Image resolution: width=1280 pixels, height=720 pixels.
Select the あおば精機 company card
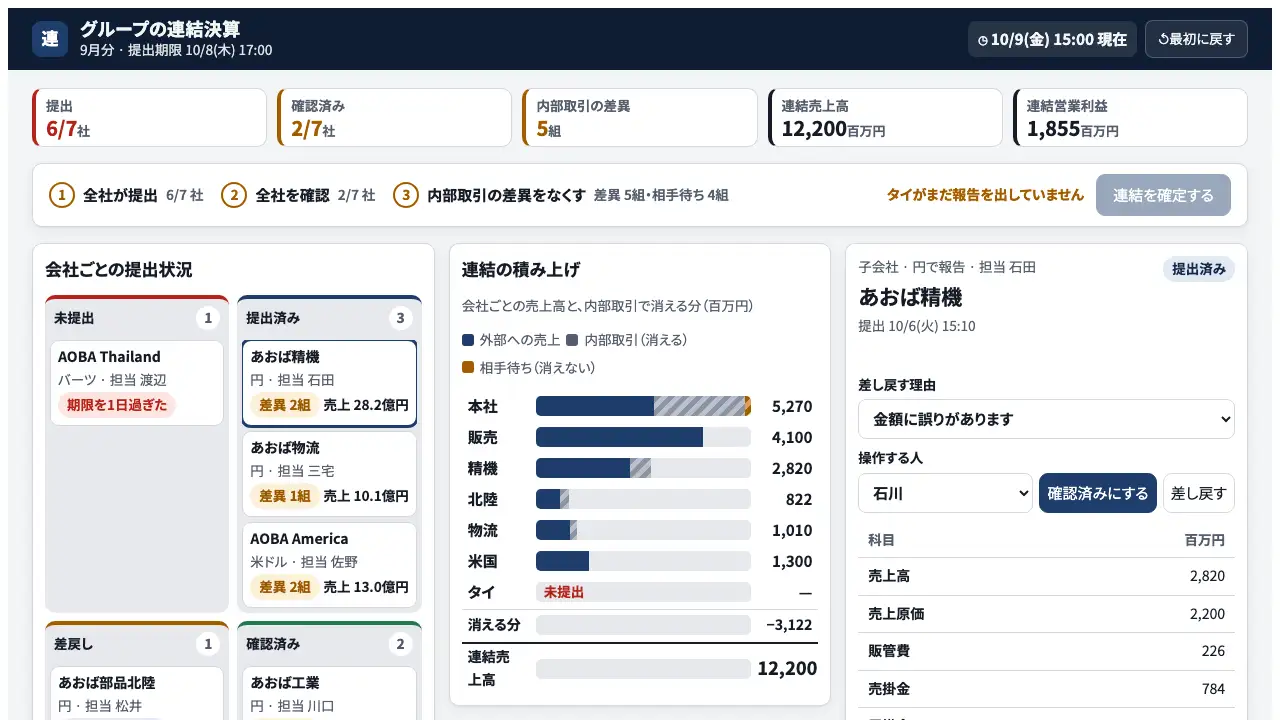(329, 383)
